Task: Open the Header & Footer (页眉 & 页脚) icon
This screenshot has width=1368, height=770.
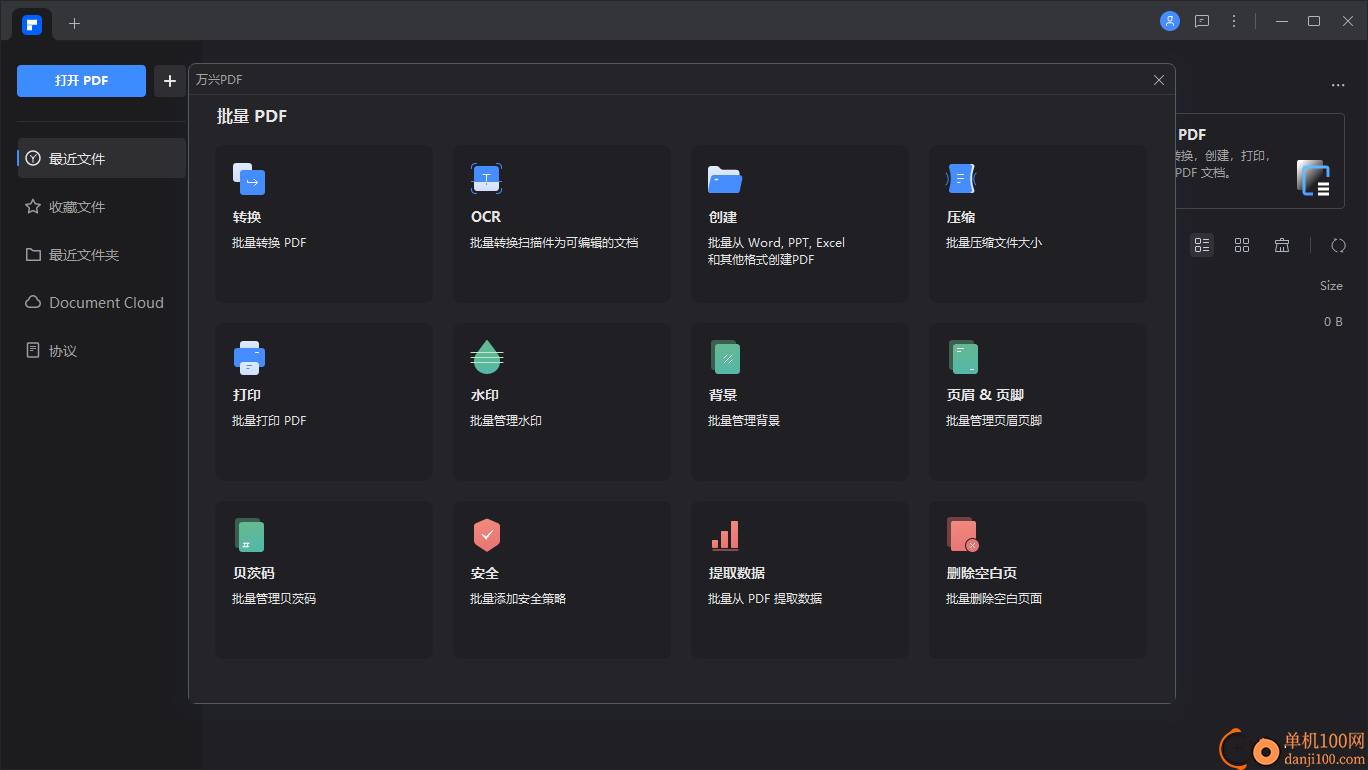Action: pos(963,357)
